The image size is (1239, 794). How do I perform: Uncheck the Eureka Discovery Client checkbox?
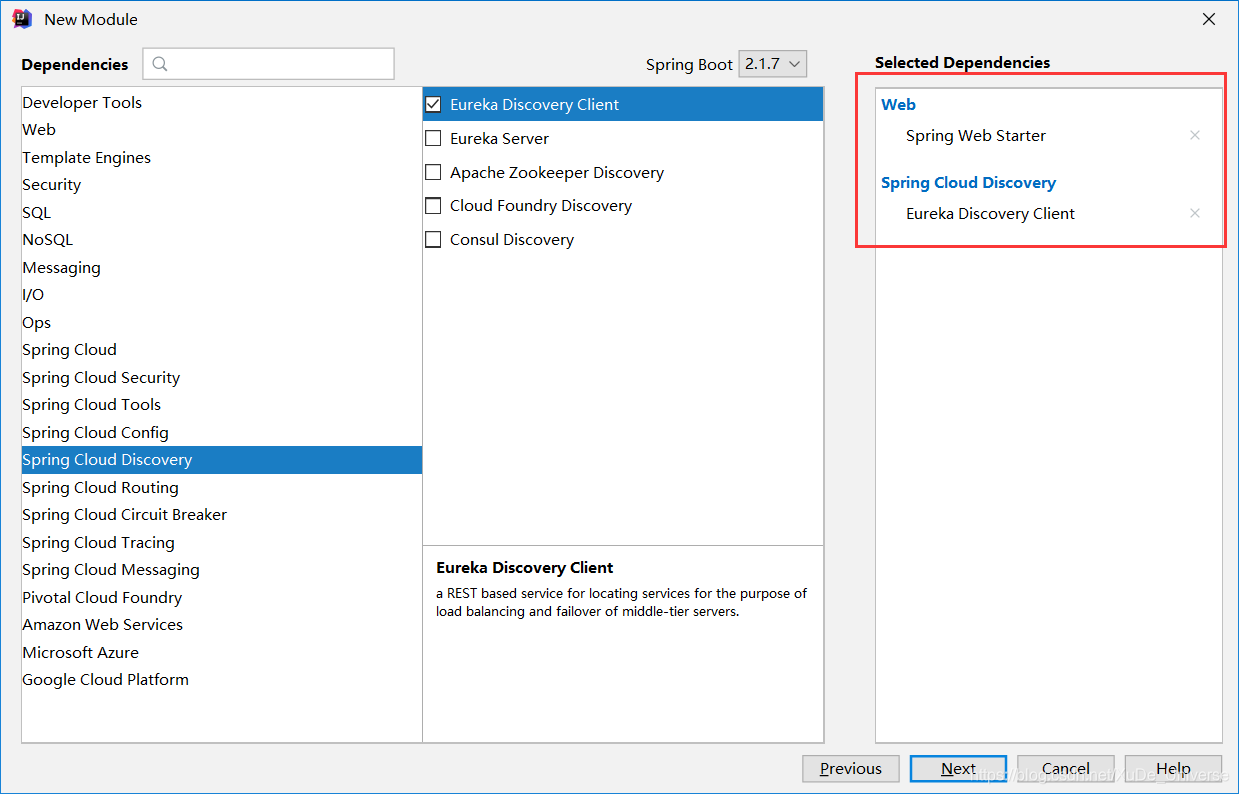[x=433, y=104]
